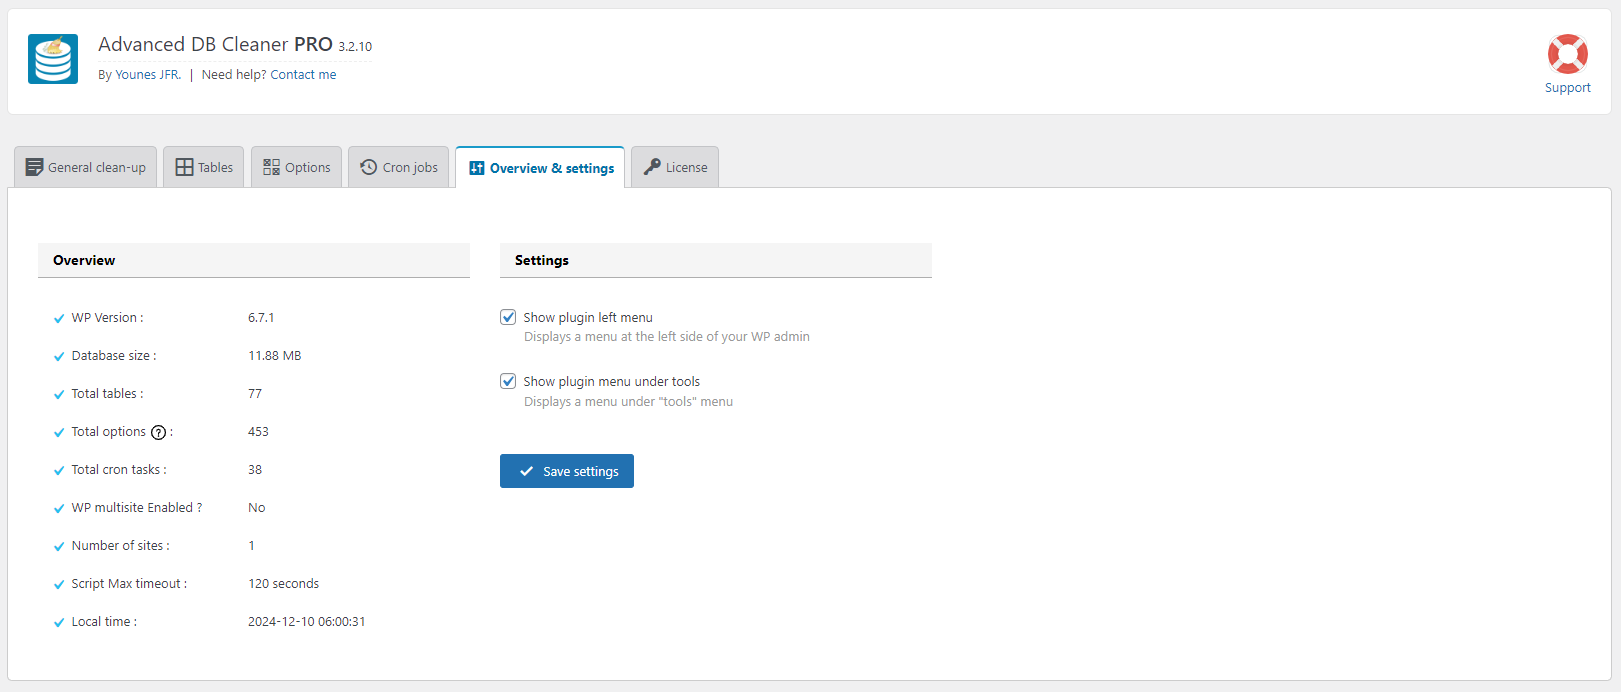The height and width of the screenshot is (692, 1621).
Task: Click the Options tab icon
Action: [x=272, y=167]
